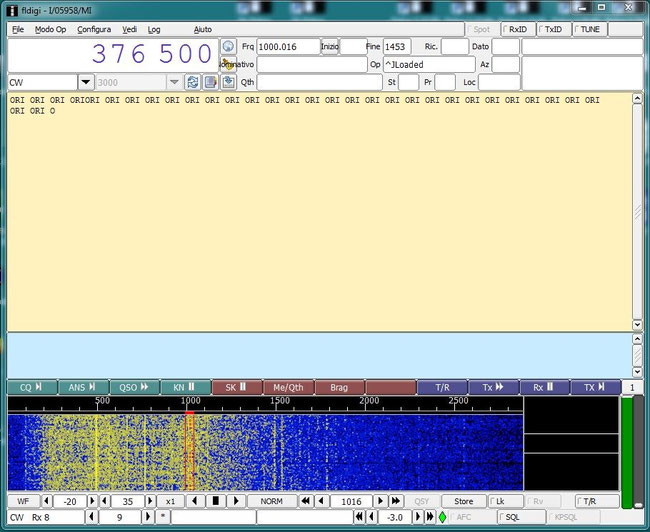Click the save contact icon near Qth
Viewport: 650px width, 532px height.
(228, 82)
